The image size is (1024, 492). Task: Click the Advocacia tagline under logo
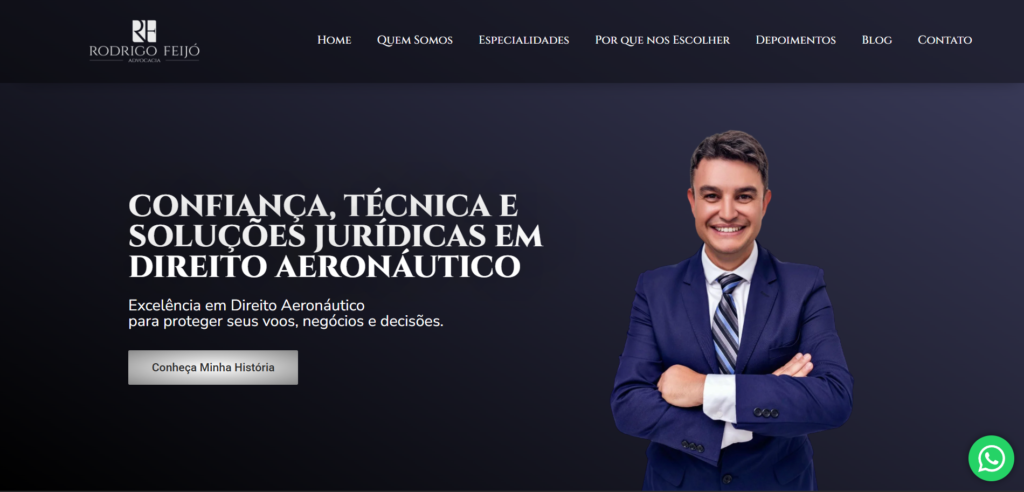(x=144, y=60)
